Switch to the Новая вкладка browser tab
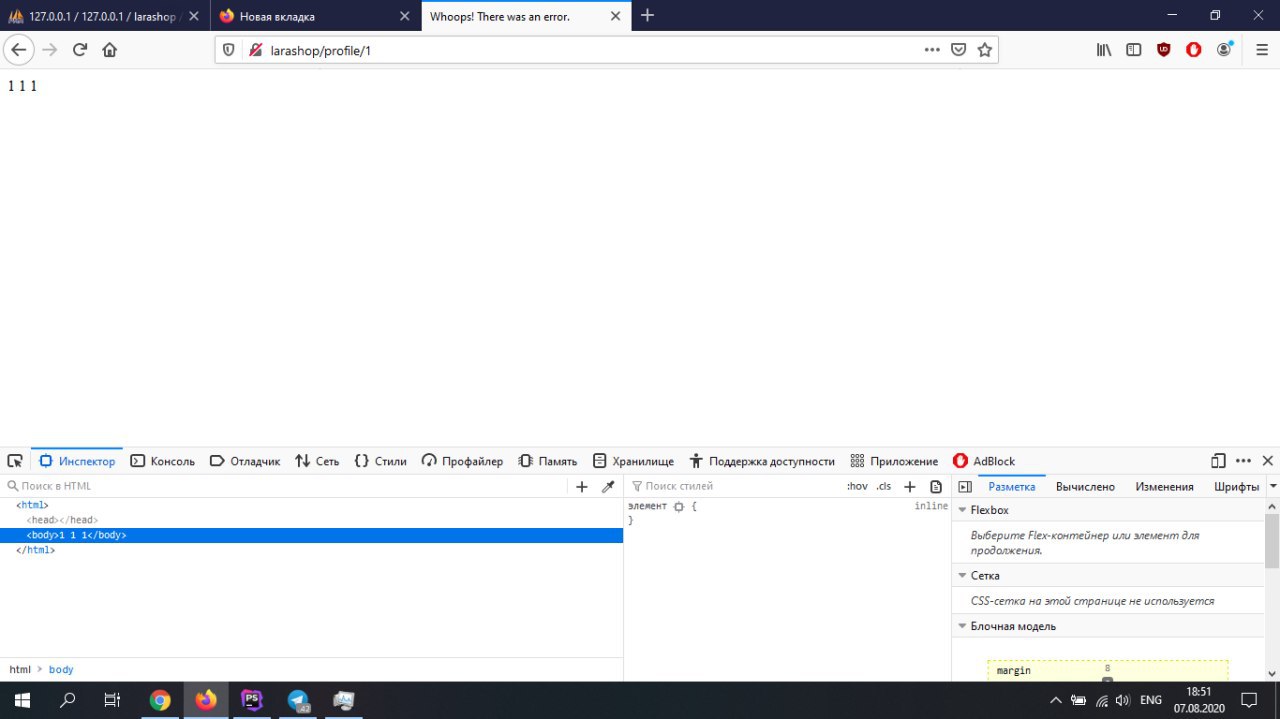1280x719 pixels. (315, 16)
